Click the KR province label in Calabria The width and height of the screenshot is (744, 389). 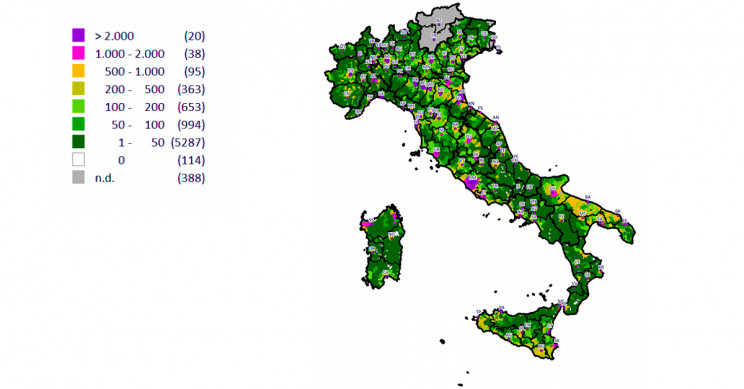pyautogui.click(x=601, y=268)
